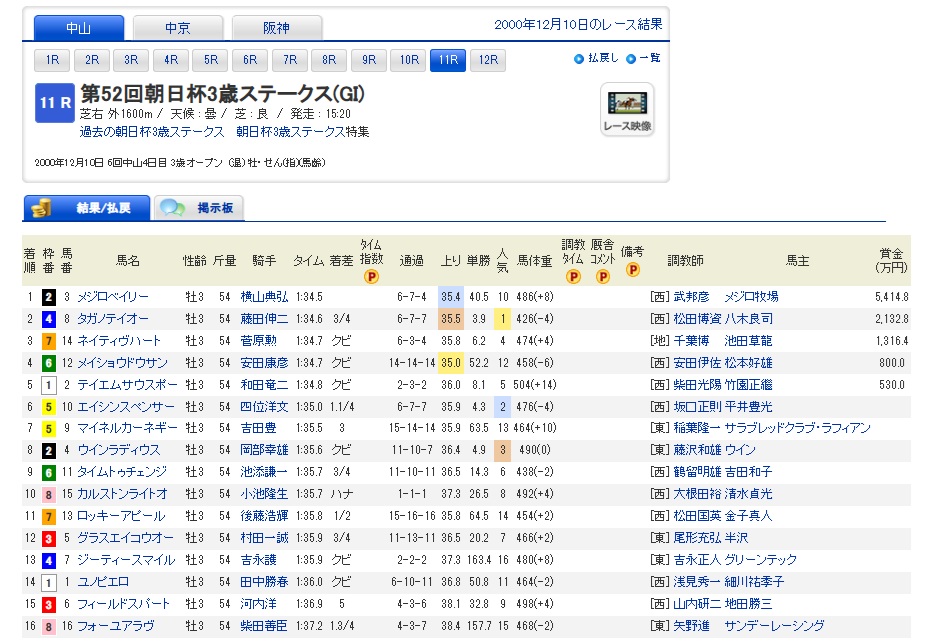This screenshot has width=927, height=643.
Task: Open the 一覧 race list link
Action: [x=649, y=59]
